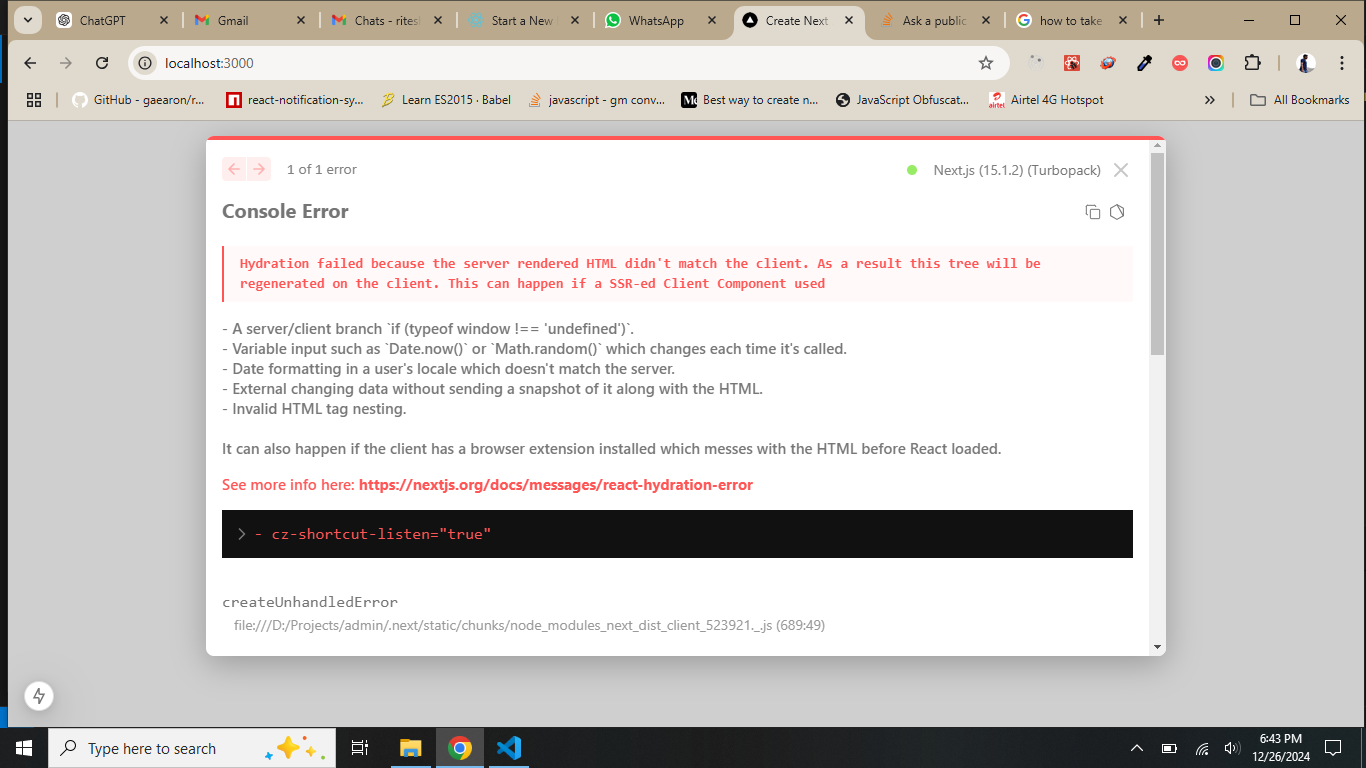
Task: Open Best way to create bookmark
Action: coord(750,100)
